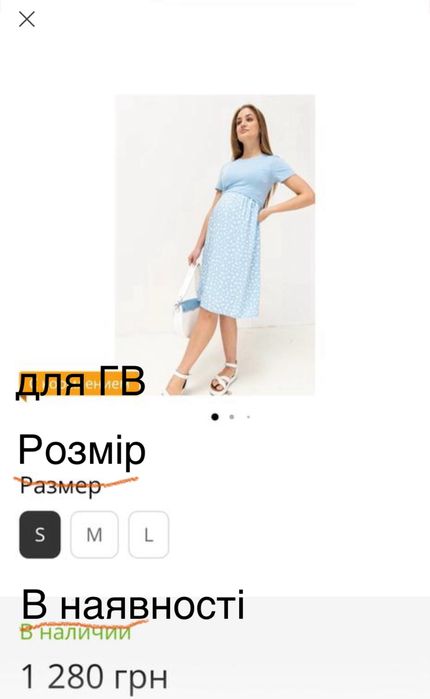Image resolution: width=430 pixels, height=699 pixels.
Task: Switch to the second image dot
Action: pos(231,417)
